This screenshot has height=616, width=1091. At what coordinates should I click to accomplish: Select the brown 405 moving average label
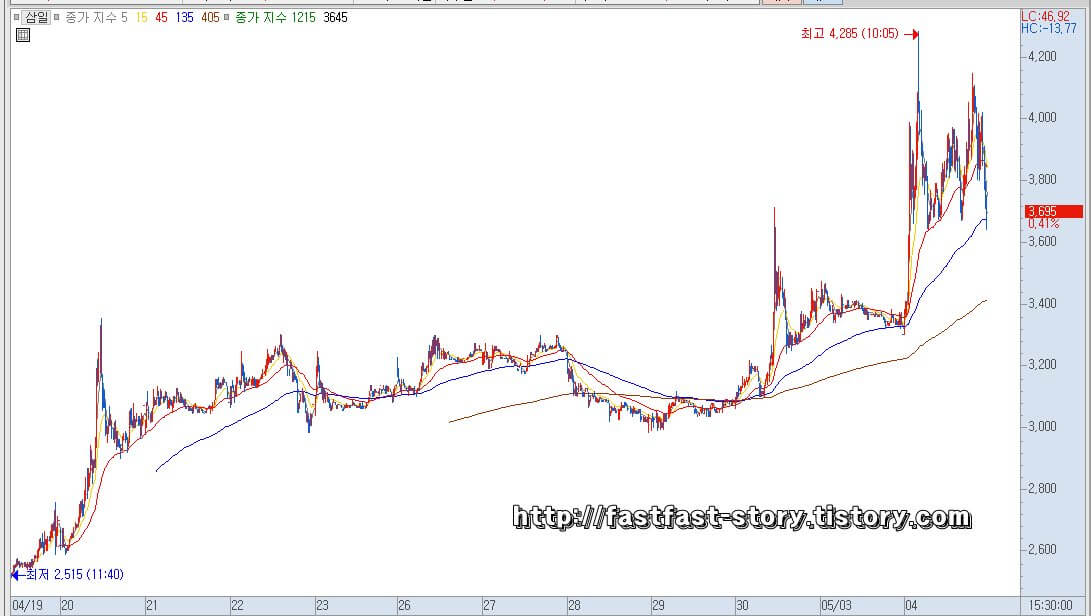click(x=210, y=17)
